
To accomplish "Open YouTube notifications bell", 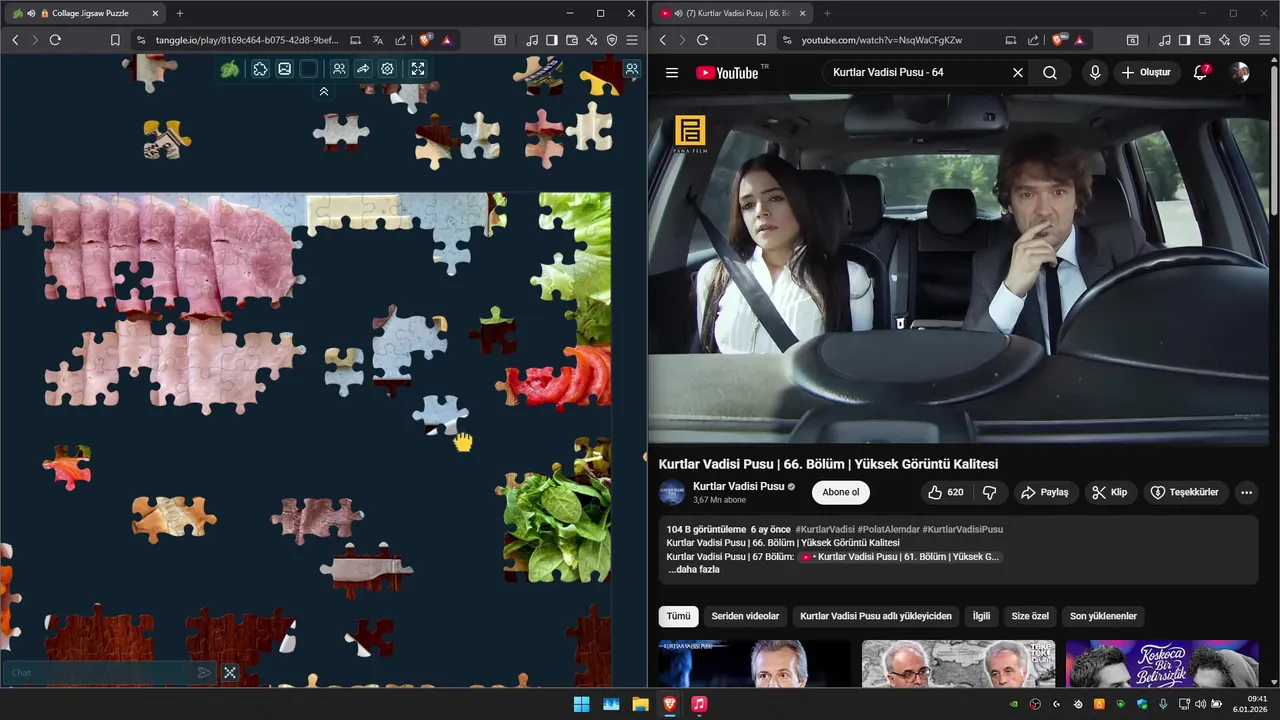I will (1201, 72).
